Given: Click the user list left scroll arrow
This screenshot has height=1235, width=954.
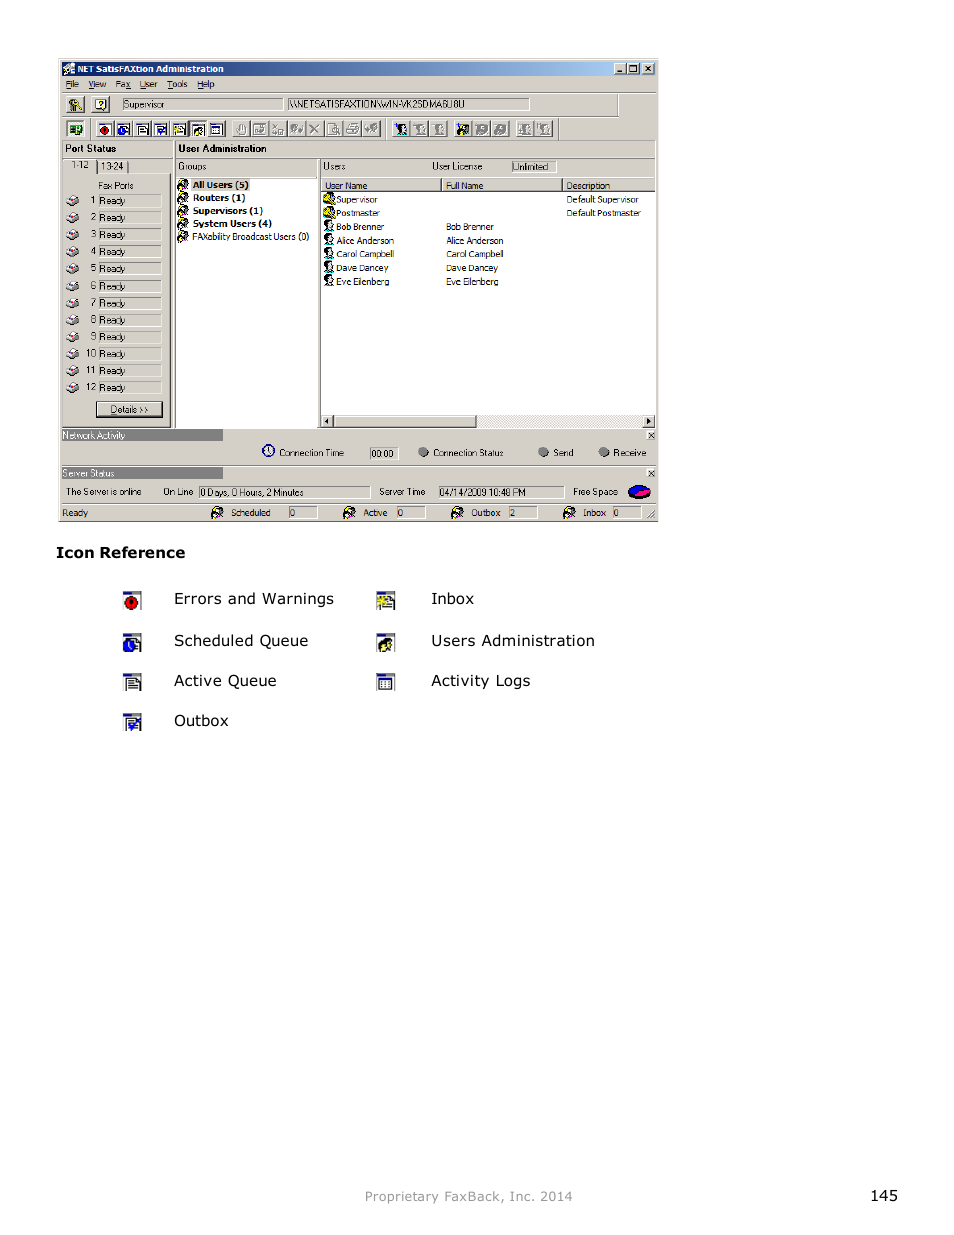Looking at the screenshot, I should click(326, 422).
